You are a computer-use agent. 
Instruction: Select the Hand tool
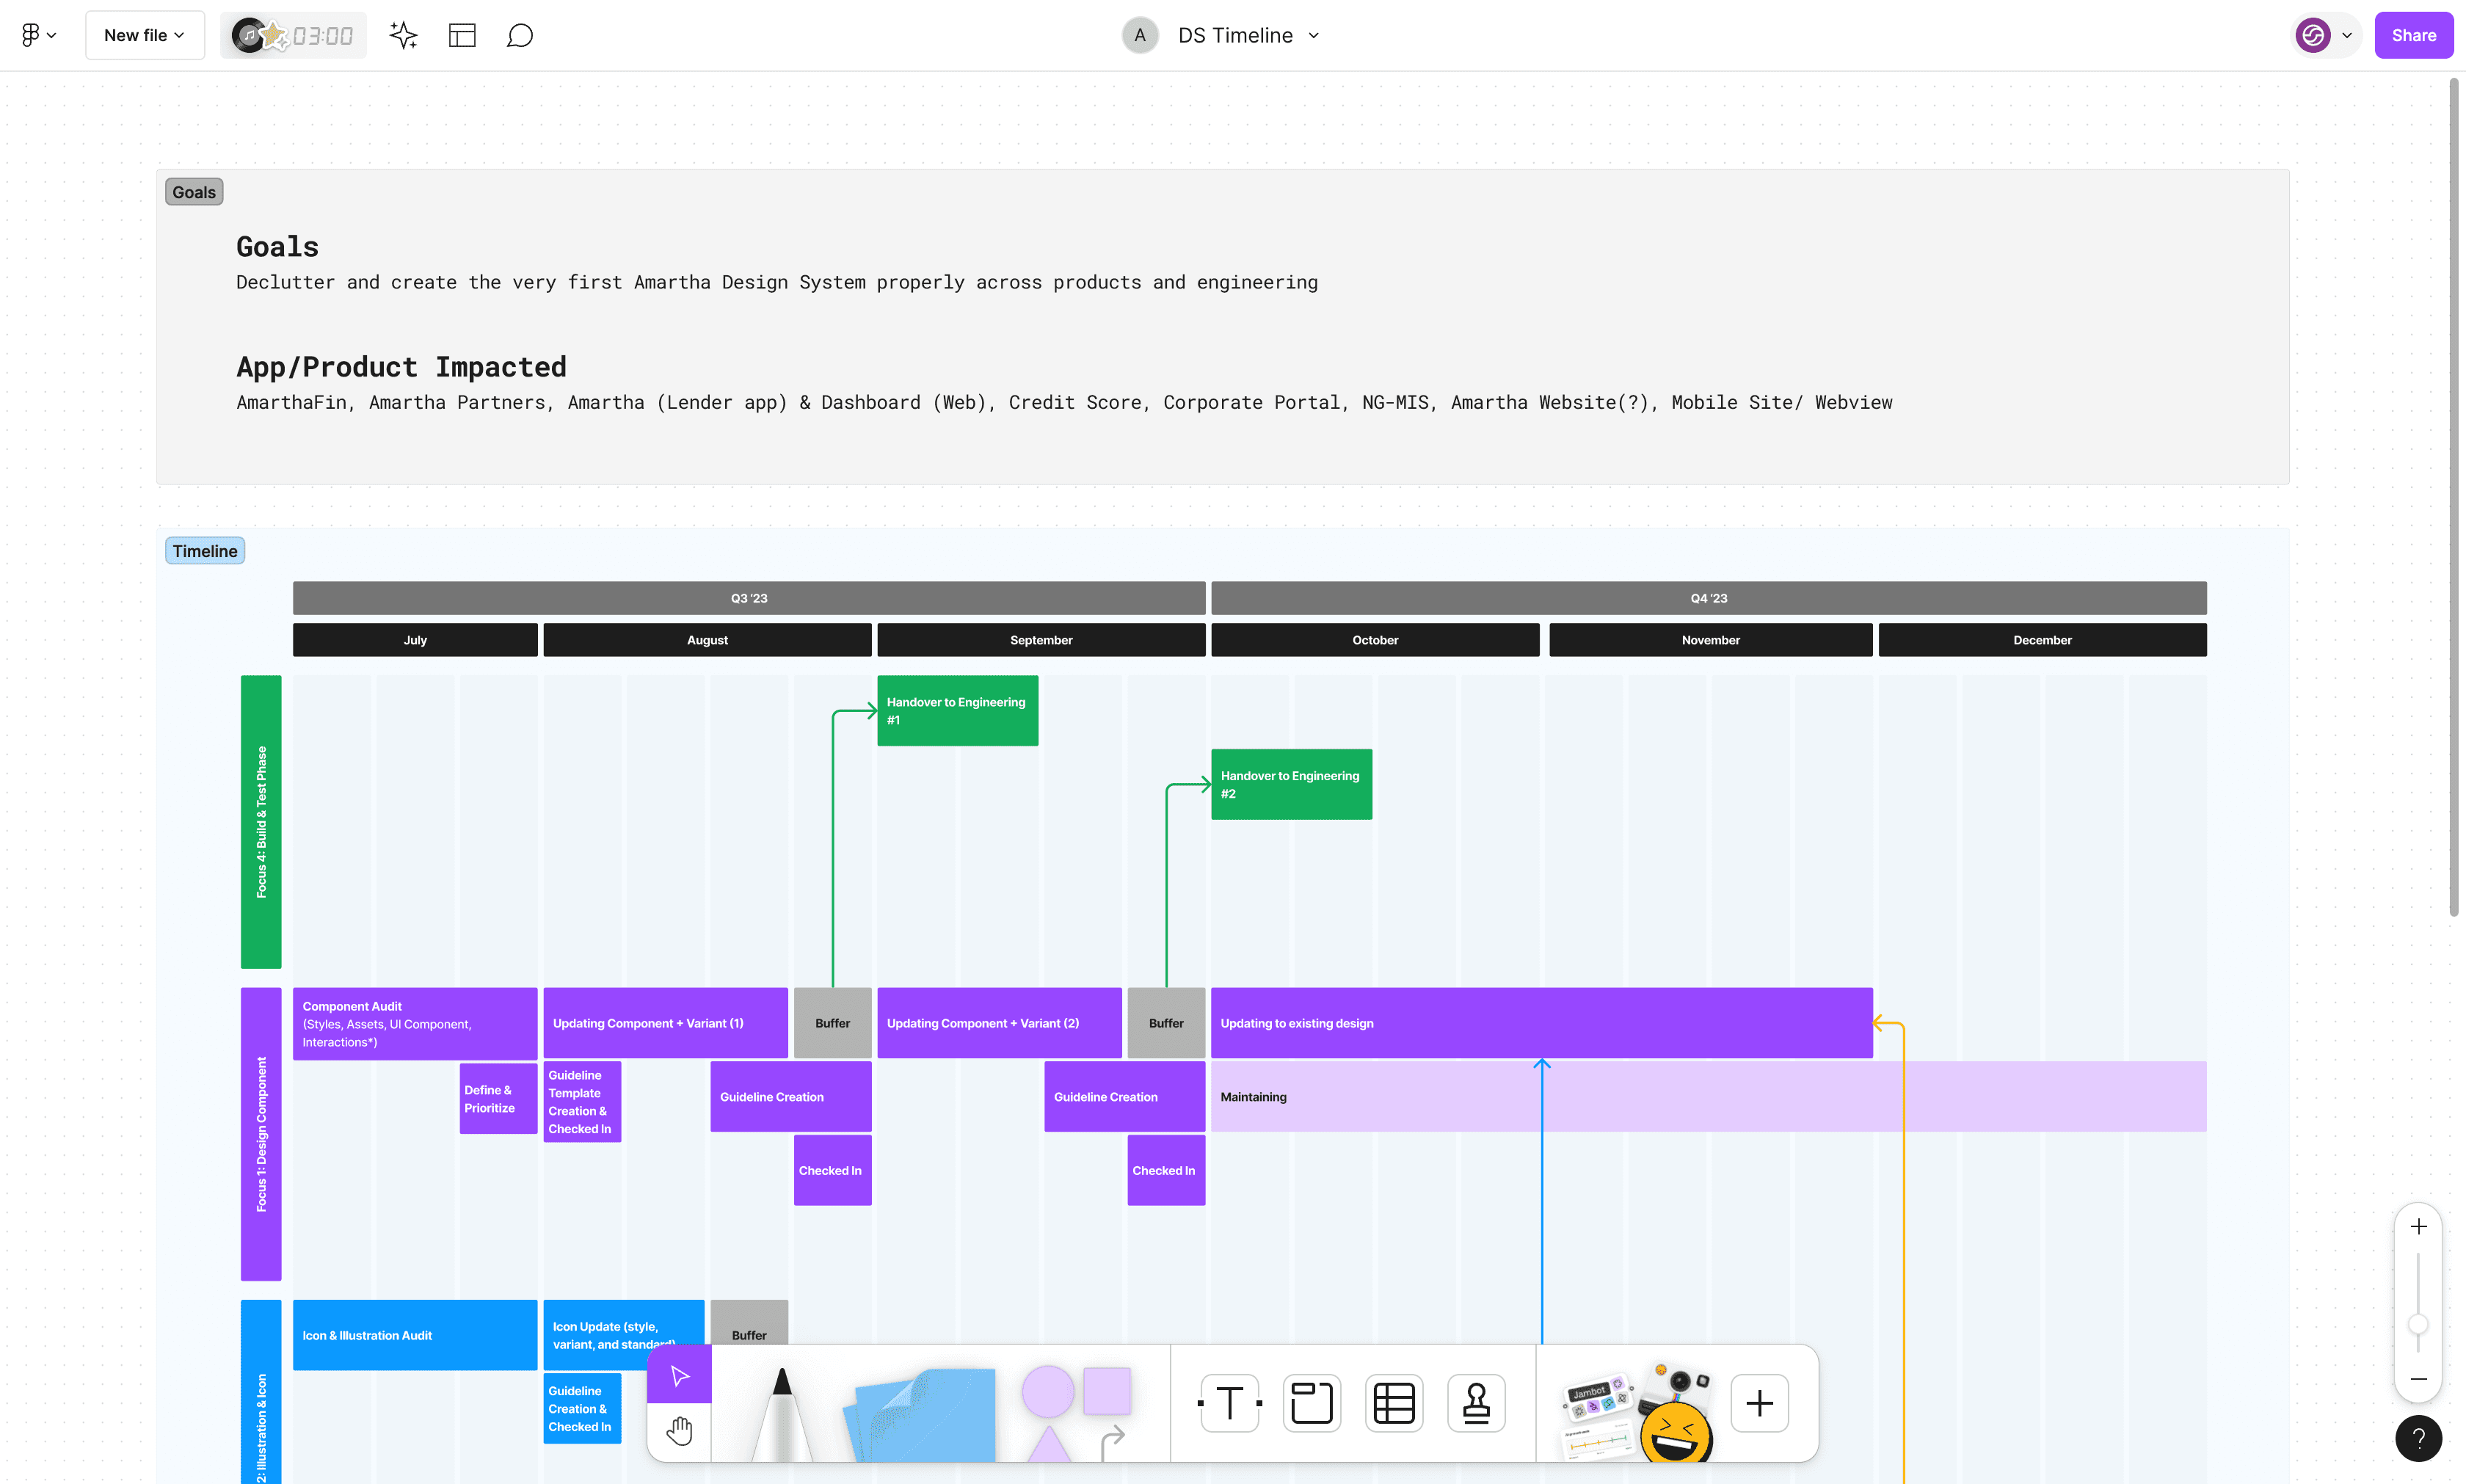(x=679, y=1431)
